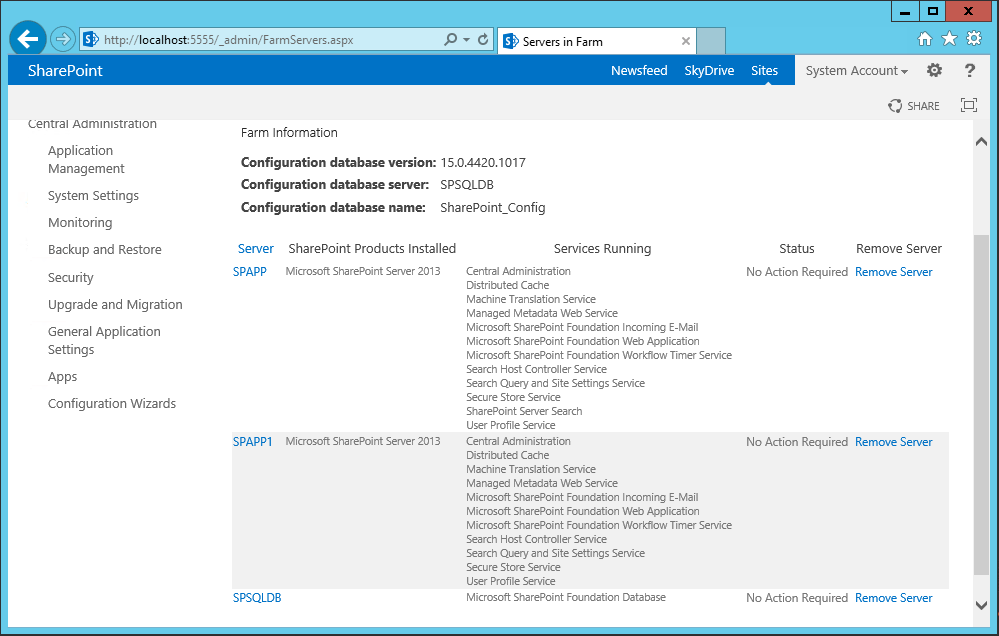
Task: Open General Application Settings link
Action: 104,340
